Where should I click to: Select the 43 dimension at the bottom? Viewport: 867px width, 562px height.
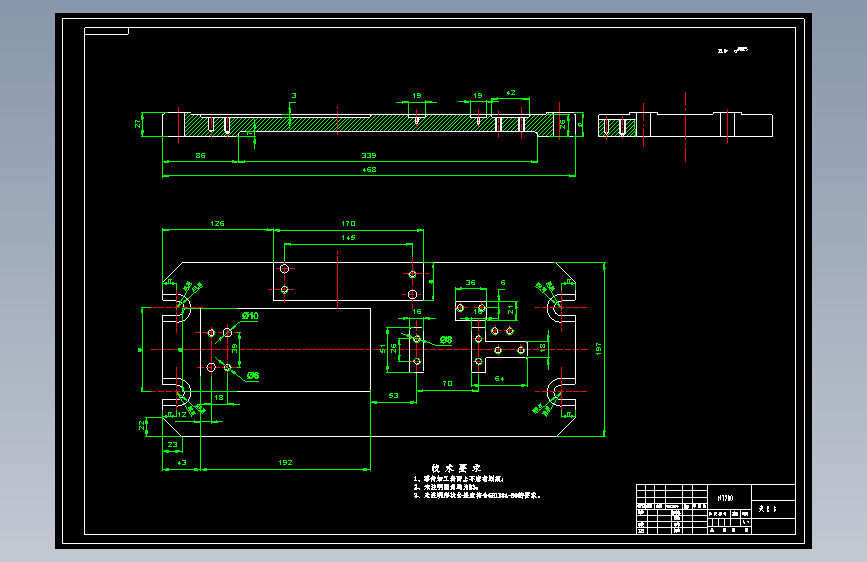tap(181, 462)
